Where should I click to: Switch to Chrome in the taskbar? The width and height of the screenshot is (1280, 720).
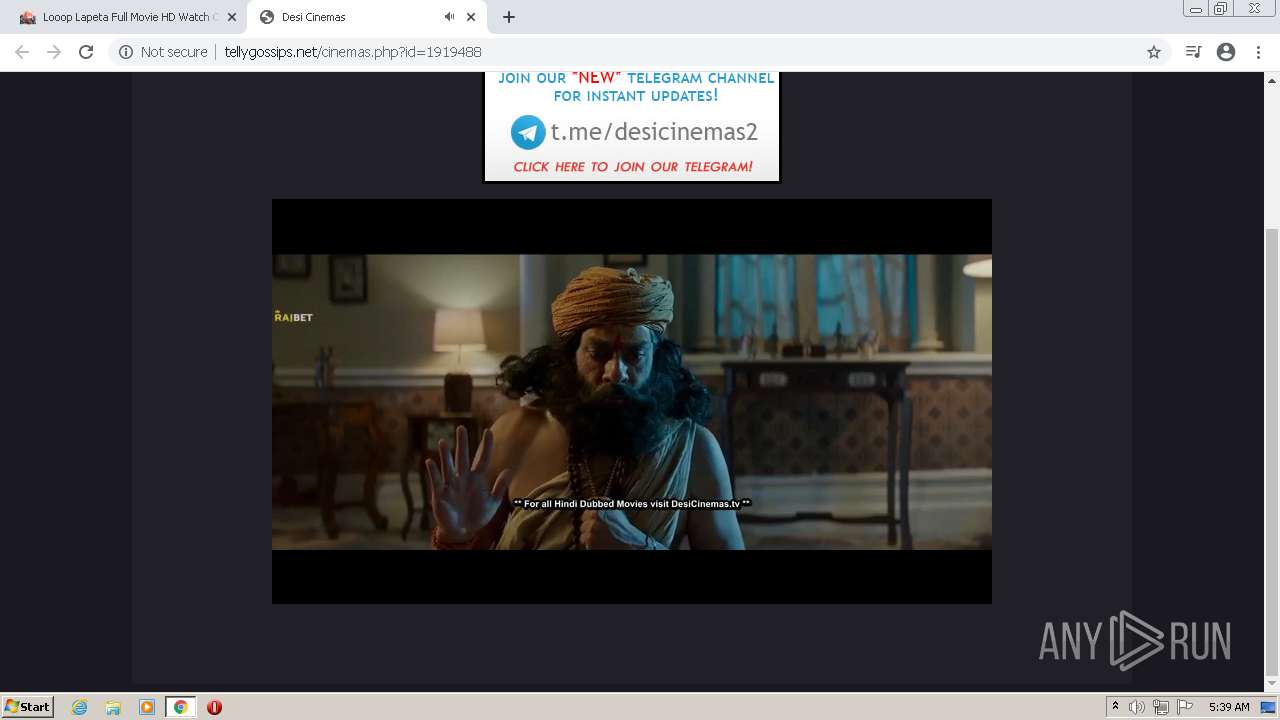tap(181, 707)
